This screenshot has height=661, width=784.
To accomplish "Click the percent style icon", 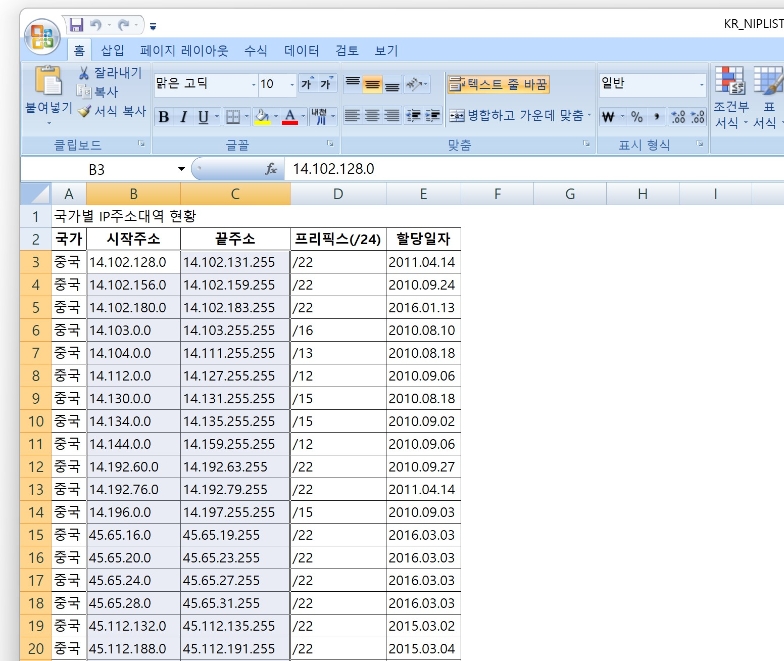I will pyautogui.click(x=636, y=117).
